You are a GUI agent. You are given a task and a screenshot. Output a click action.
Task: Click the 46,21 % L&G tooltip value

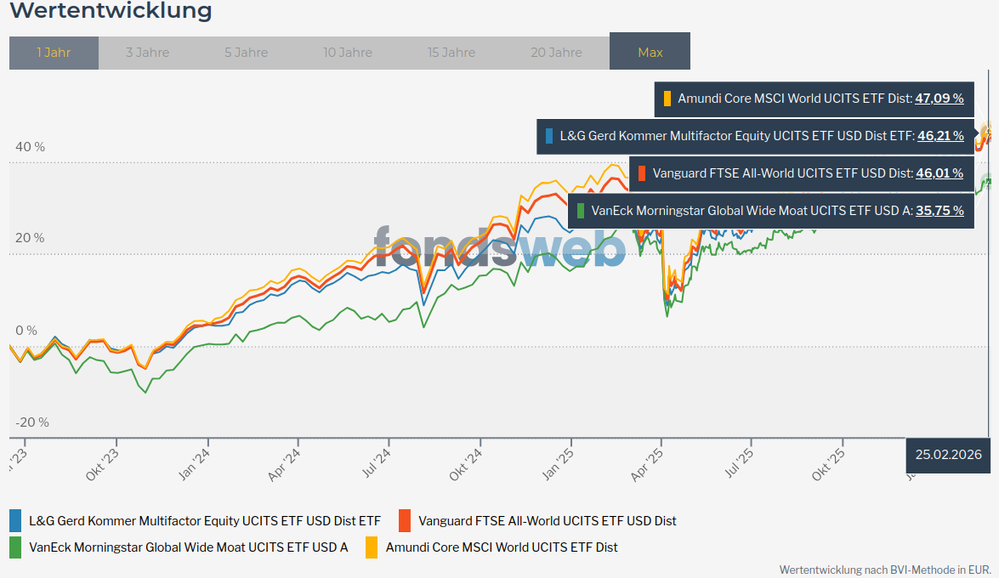coord(940,136)
